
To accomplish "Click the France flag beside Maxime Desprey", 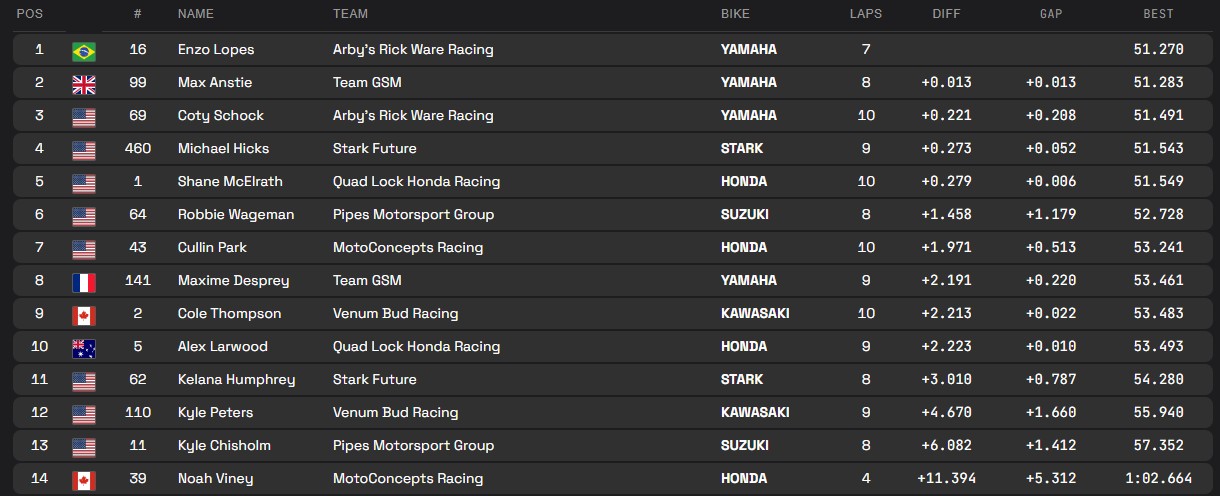I will point(84,281).
